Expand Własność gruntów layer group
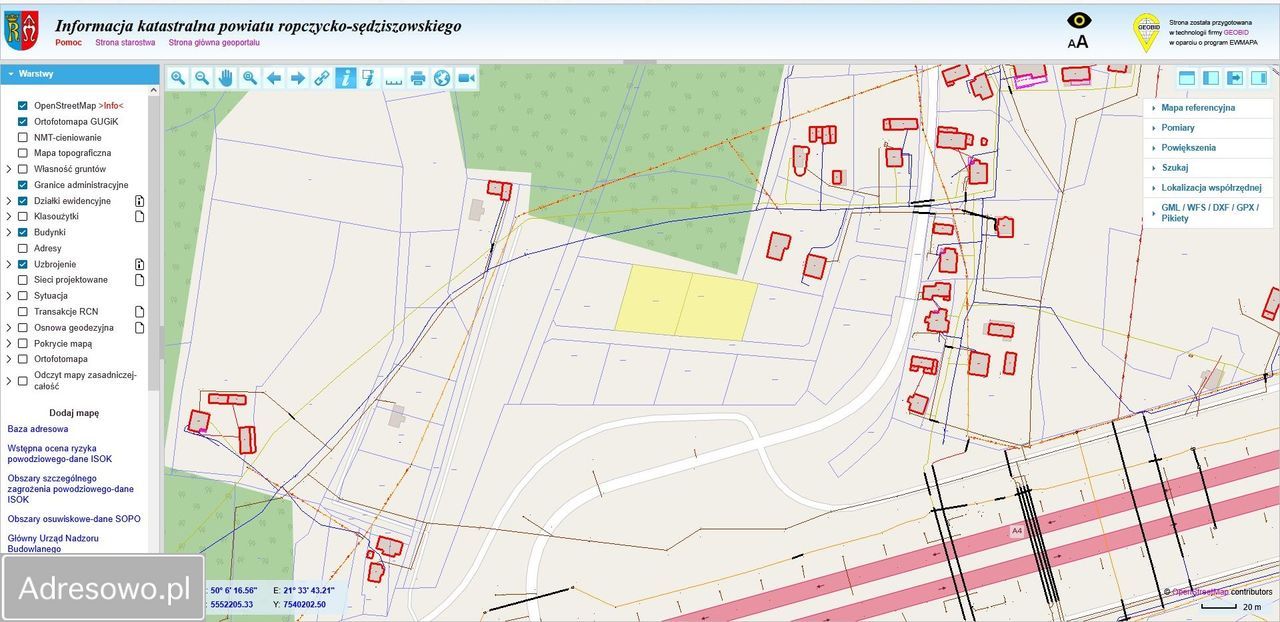This screenshot has width=1280, height=622. coord(8,169)
